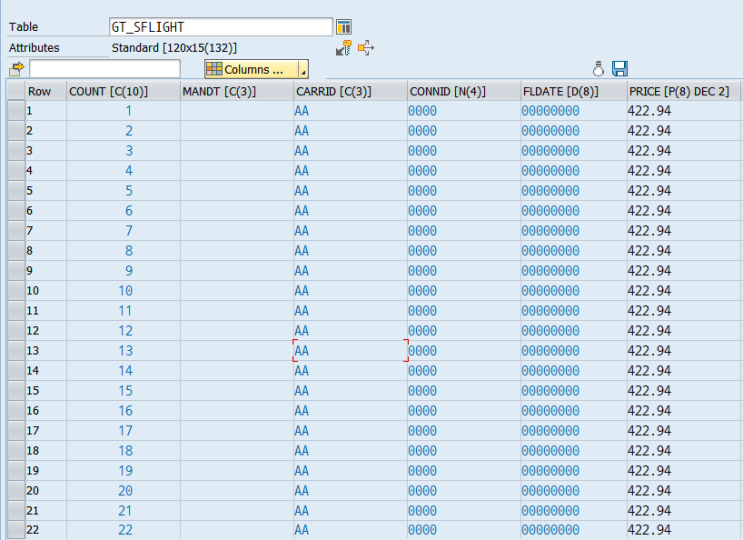Select row 1 using its row selector

(16, 111)
